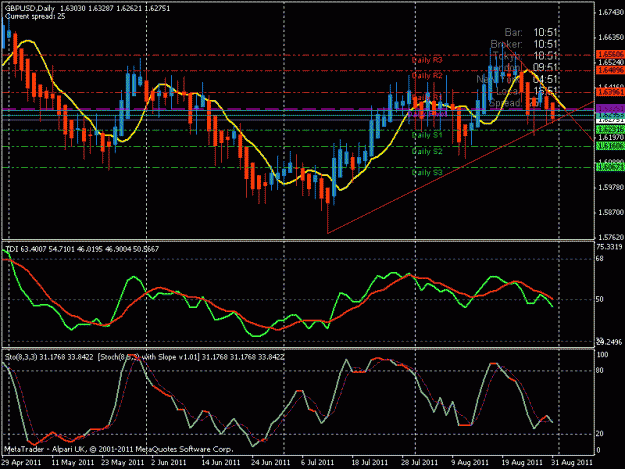Image resolution: width=625 pixels, height=469 pixels.
Task: Click the 100 level on stochastic scale
Action: (x=602, y=355)
